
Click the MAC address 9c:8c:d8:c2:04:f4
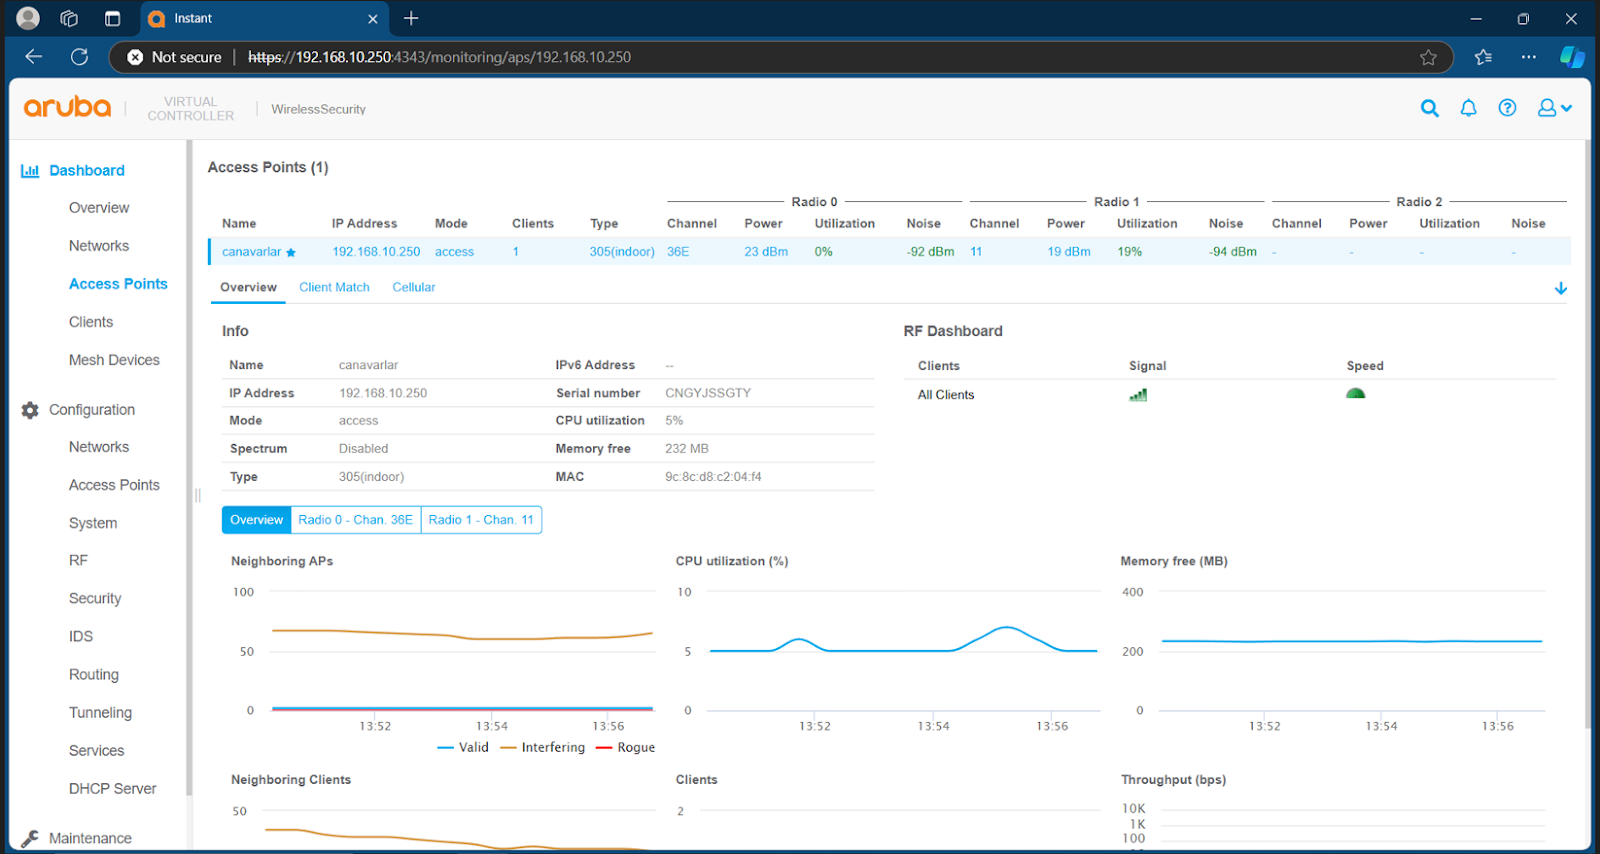[x=713, y=477]
